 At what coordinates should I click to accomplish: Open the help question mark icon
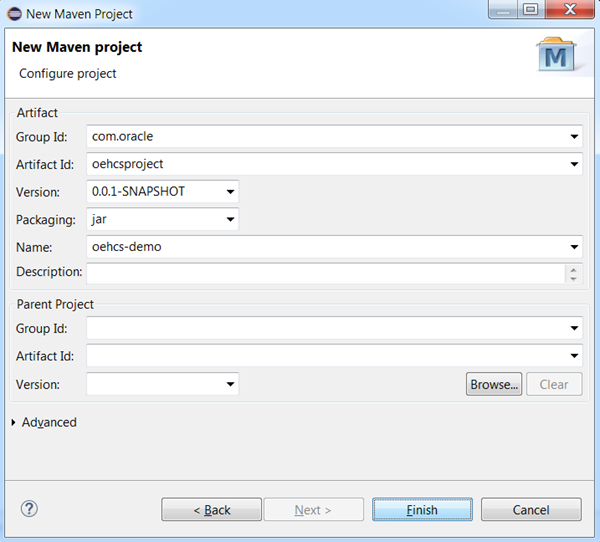coord(29,509)
